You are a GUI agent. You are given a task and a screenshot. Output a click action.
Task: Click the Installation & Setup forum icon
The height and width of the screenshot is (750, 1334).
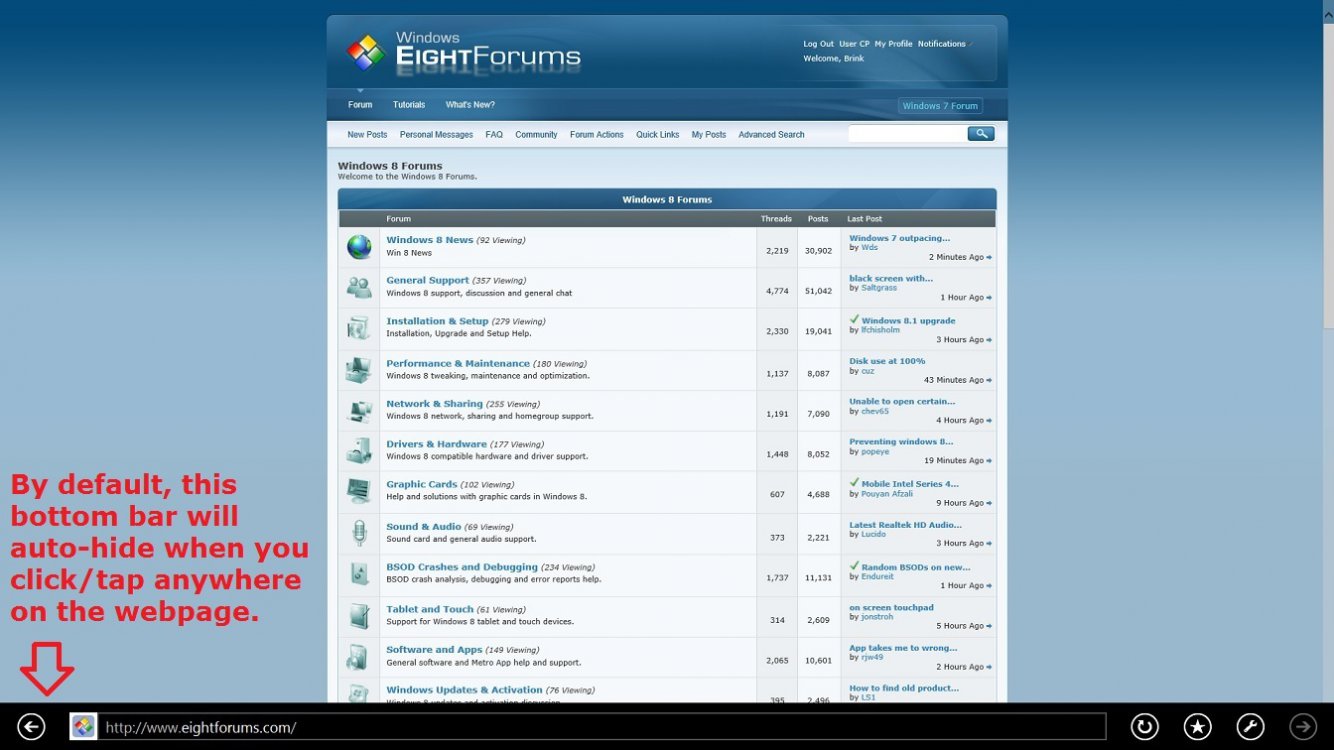pos(359,328)
